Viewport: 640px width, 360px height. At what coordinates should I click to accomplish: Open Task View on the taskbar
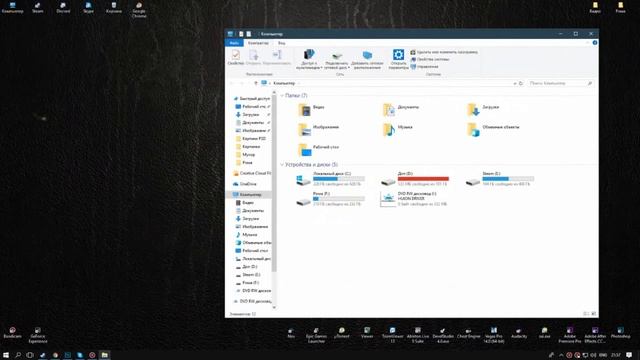click(30, 355)
